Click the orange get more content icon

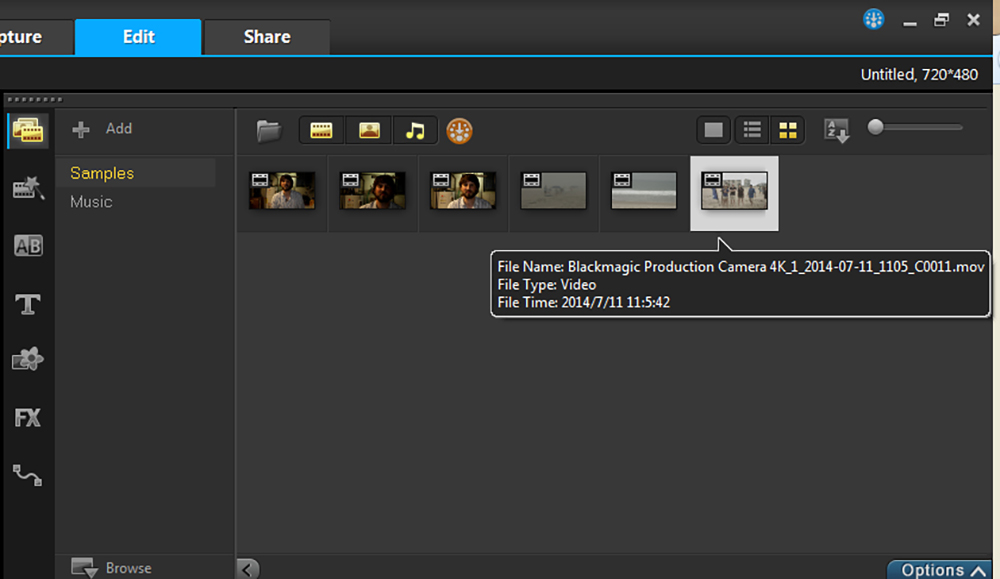pos(459,131)
